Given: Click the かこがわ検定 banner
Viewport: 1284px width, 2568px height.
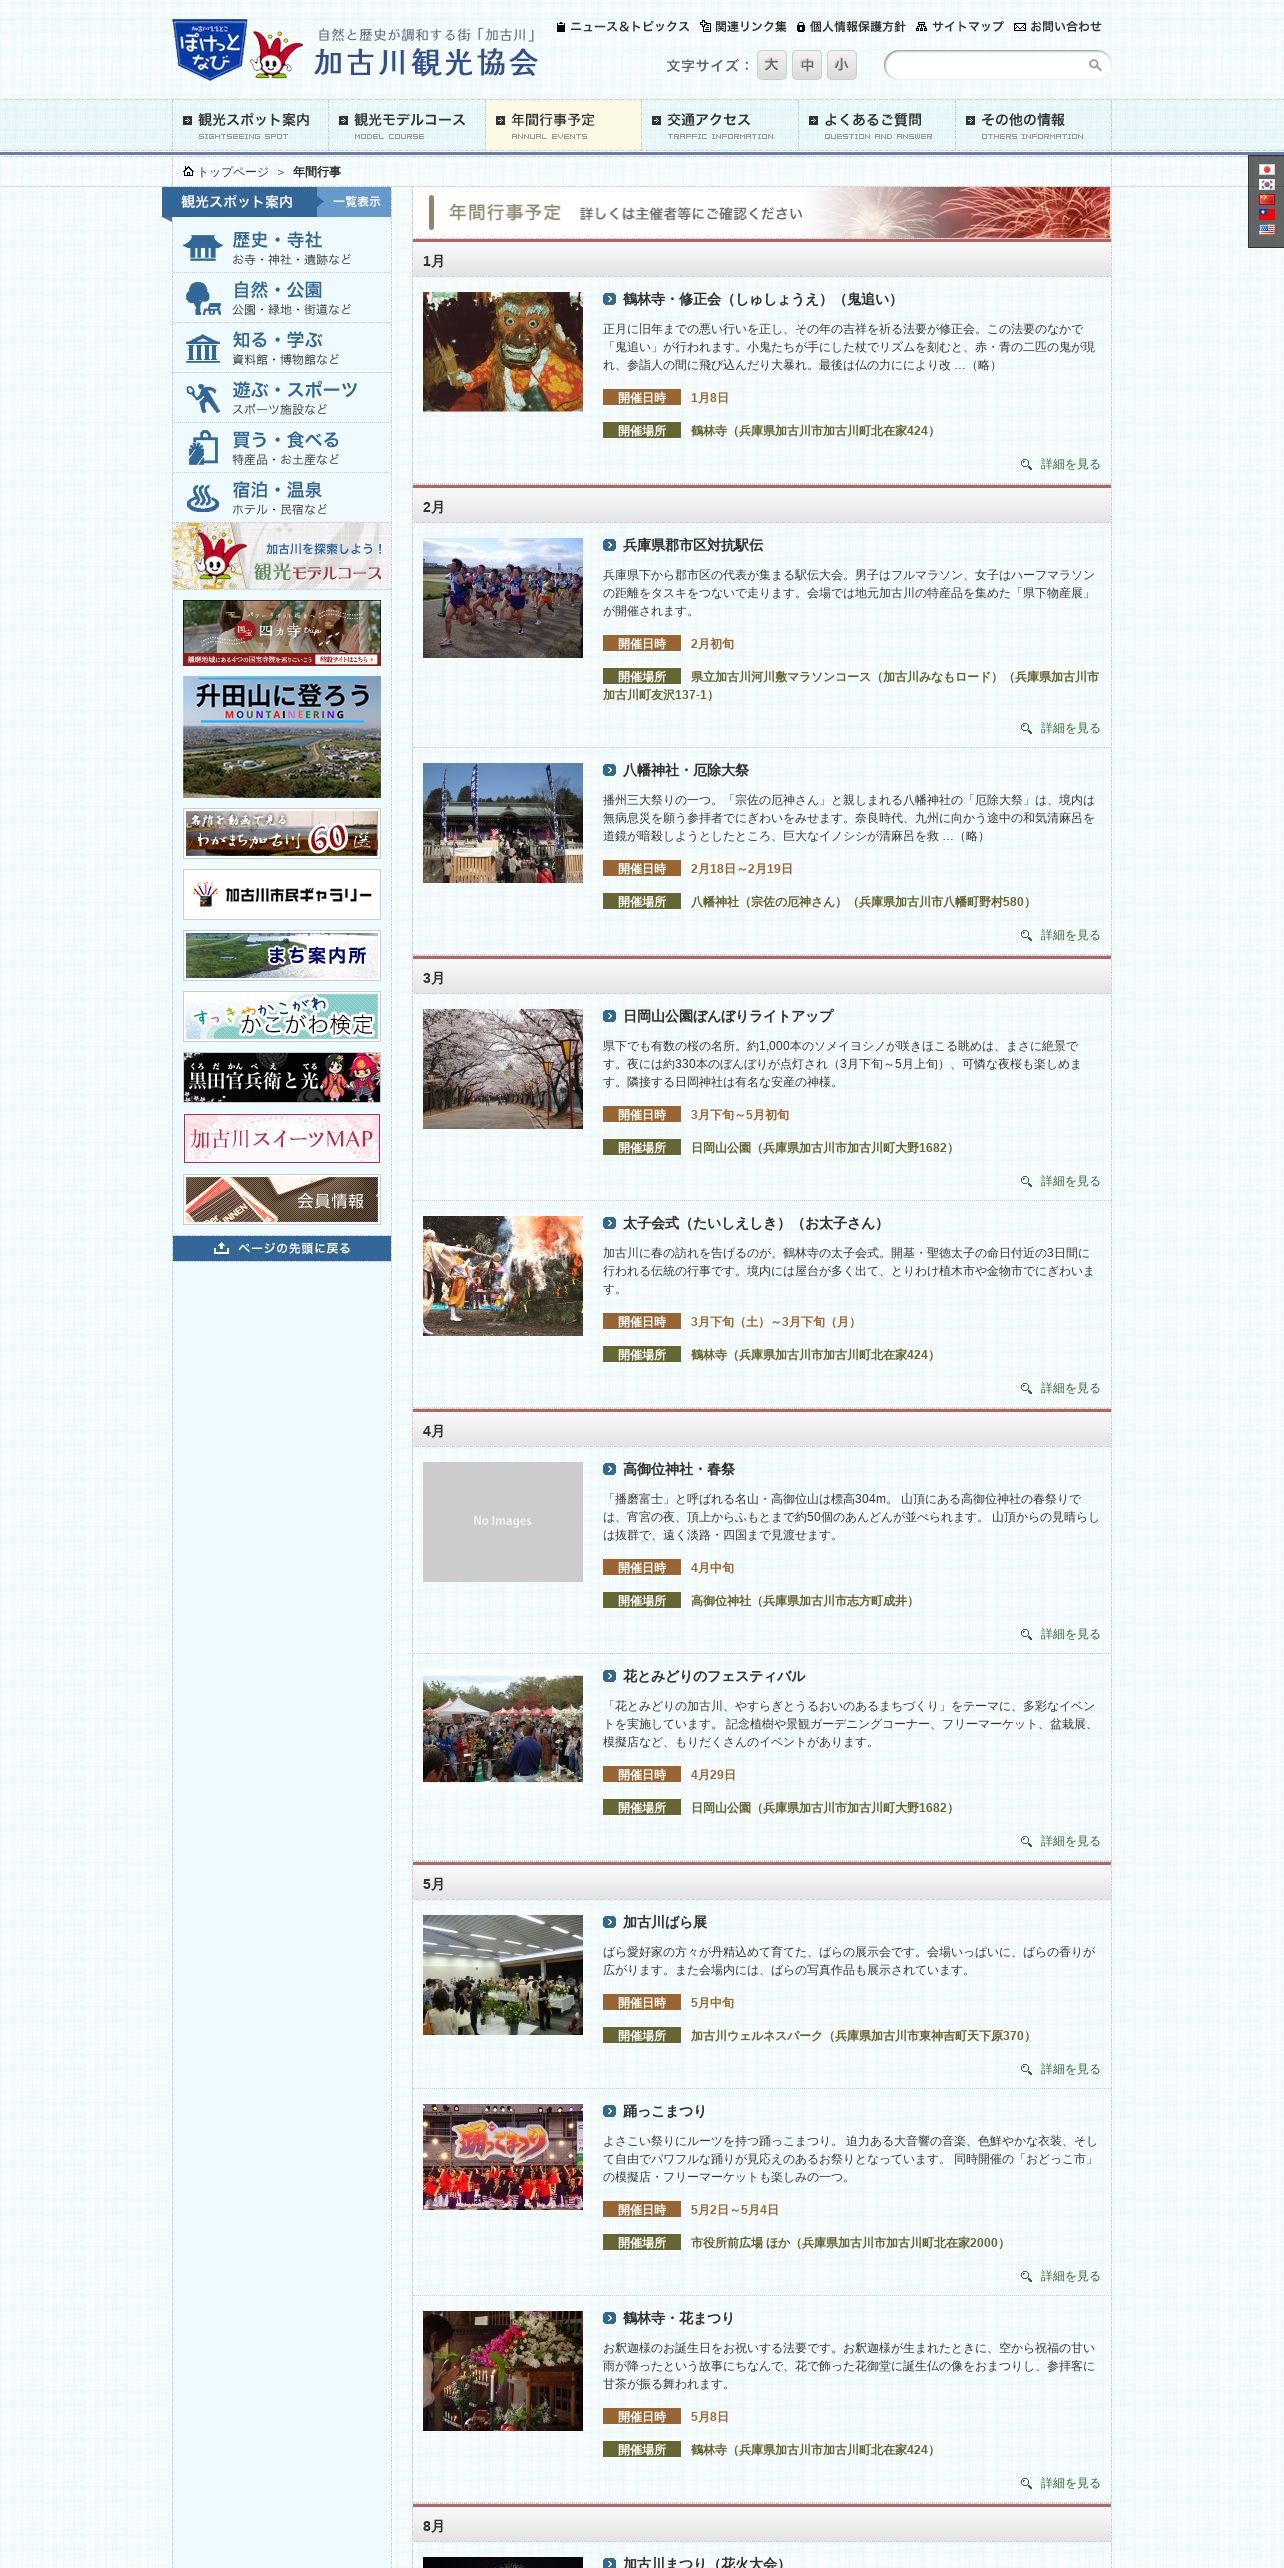Looking at the screenshot, I should click(282, 1017).
